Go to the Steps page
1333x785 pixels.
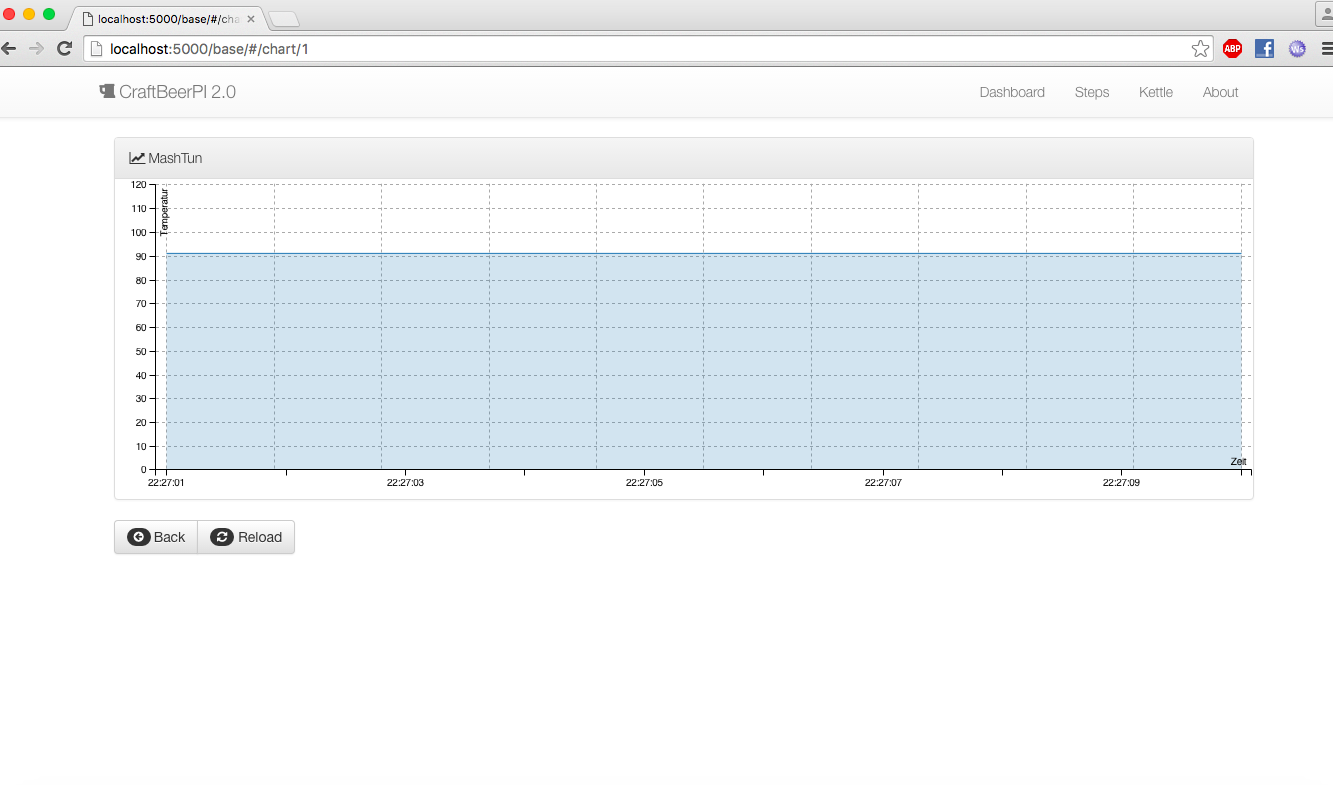(1091, 92)
